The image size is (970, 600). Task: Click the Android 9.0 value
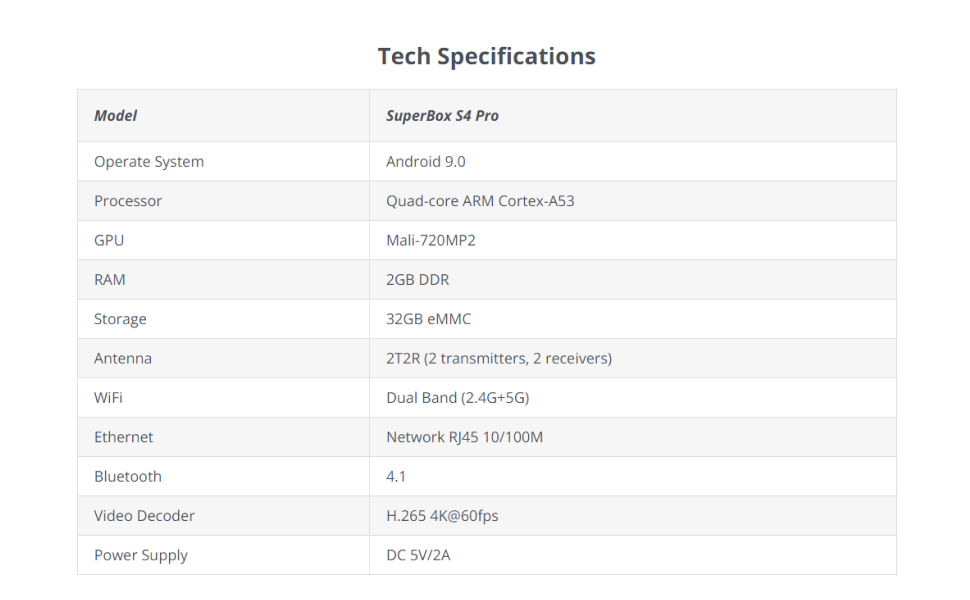point(425,162)
